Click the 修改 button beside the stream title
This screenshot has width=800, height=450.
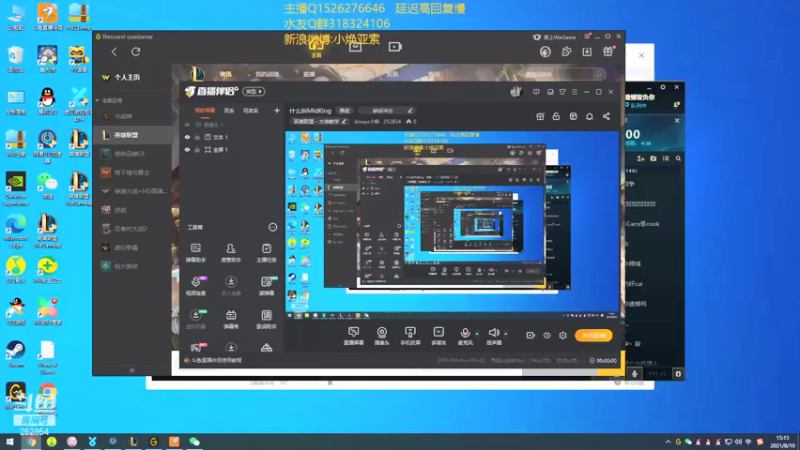tap(345, 110)
